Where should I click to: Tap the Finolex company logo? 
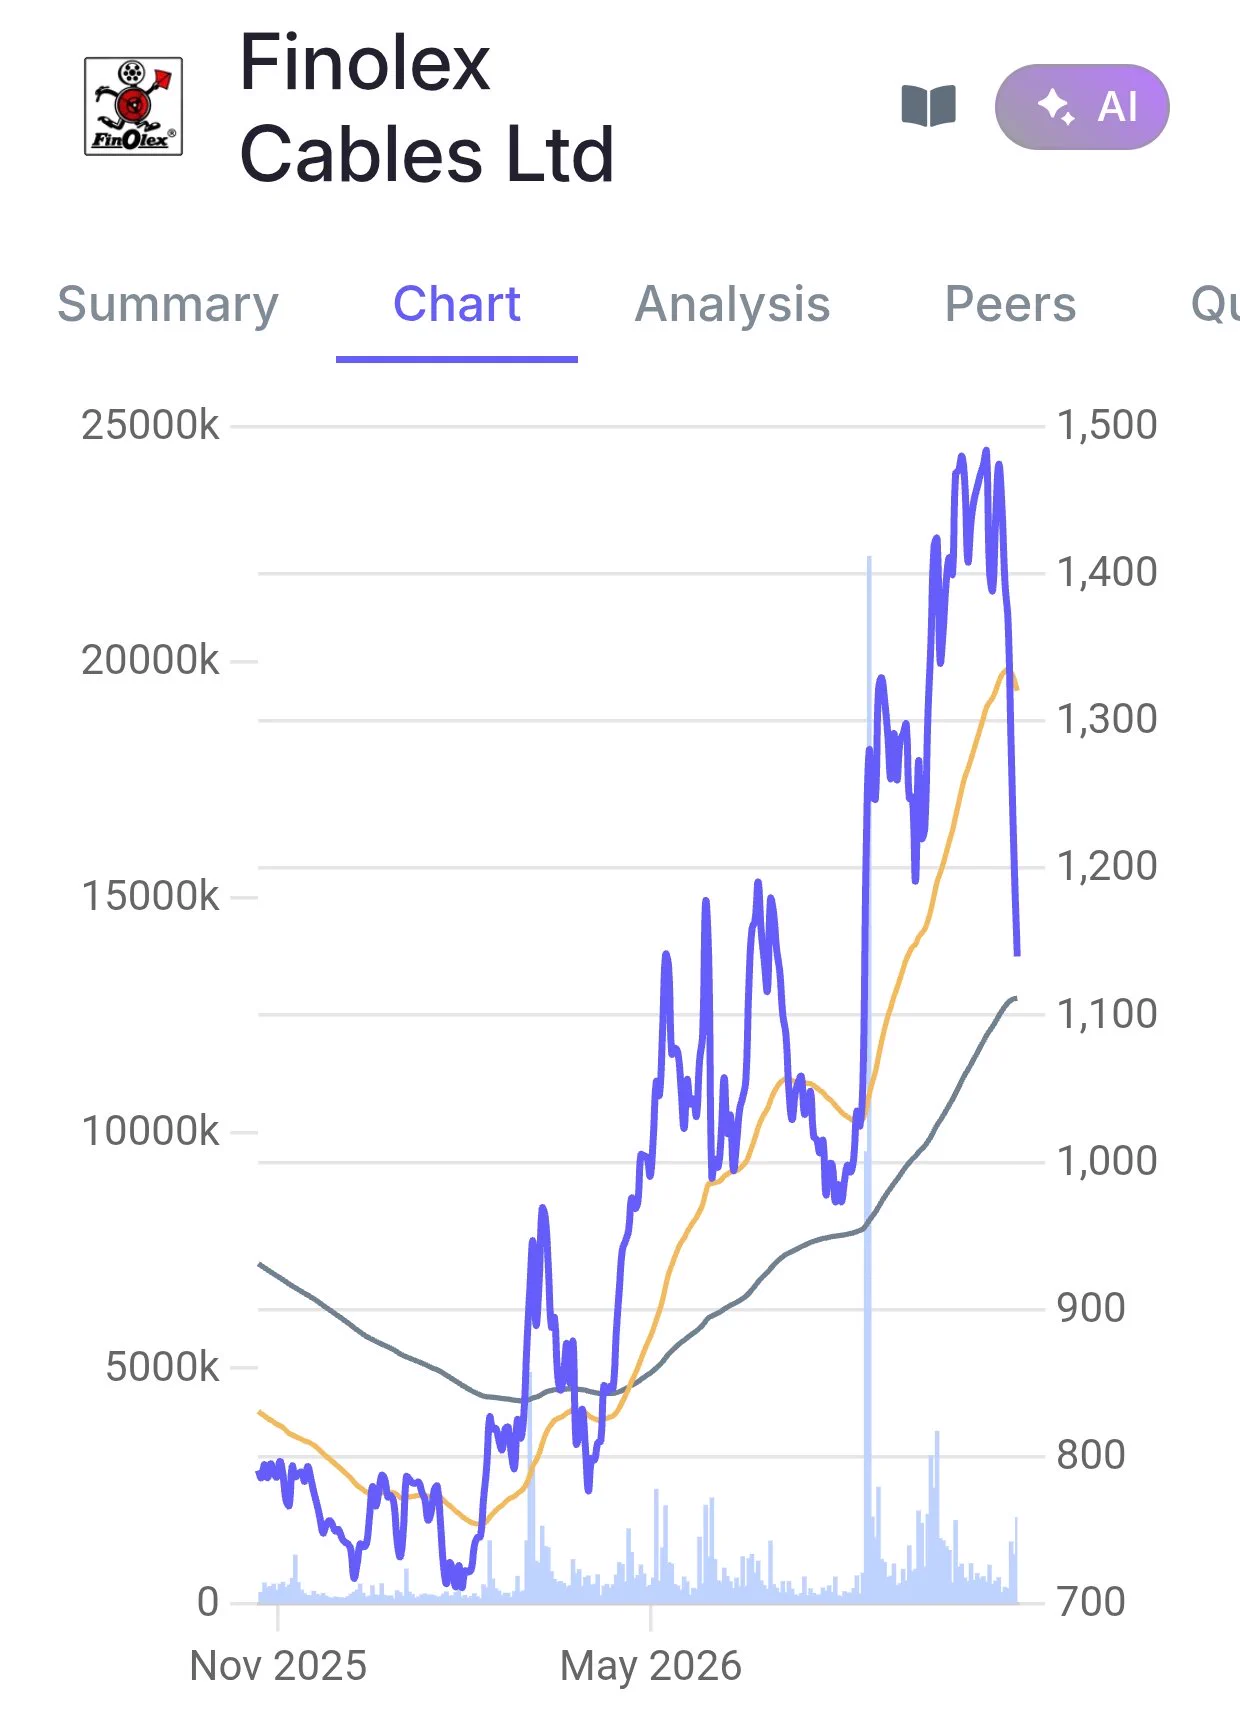[x=134, y=106]
